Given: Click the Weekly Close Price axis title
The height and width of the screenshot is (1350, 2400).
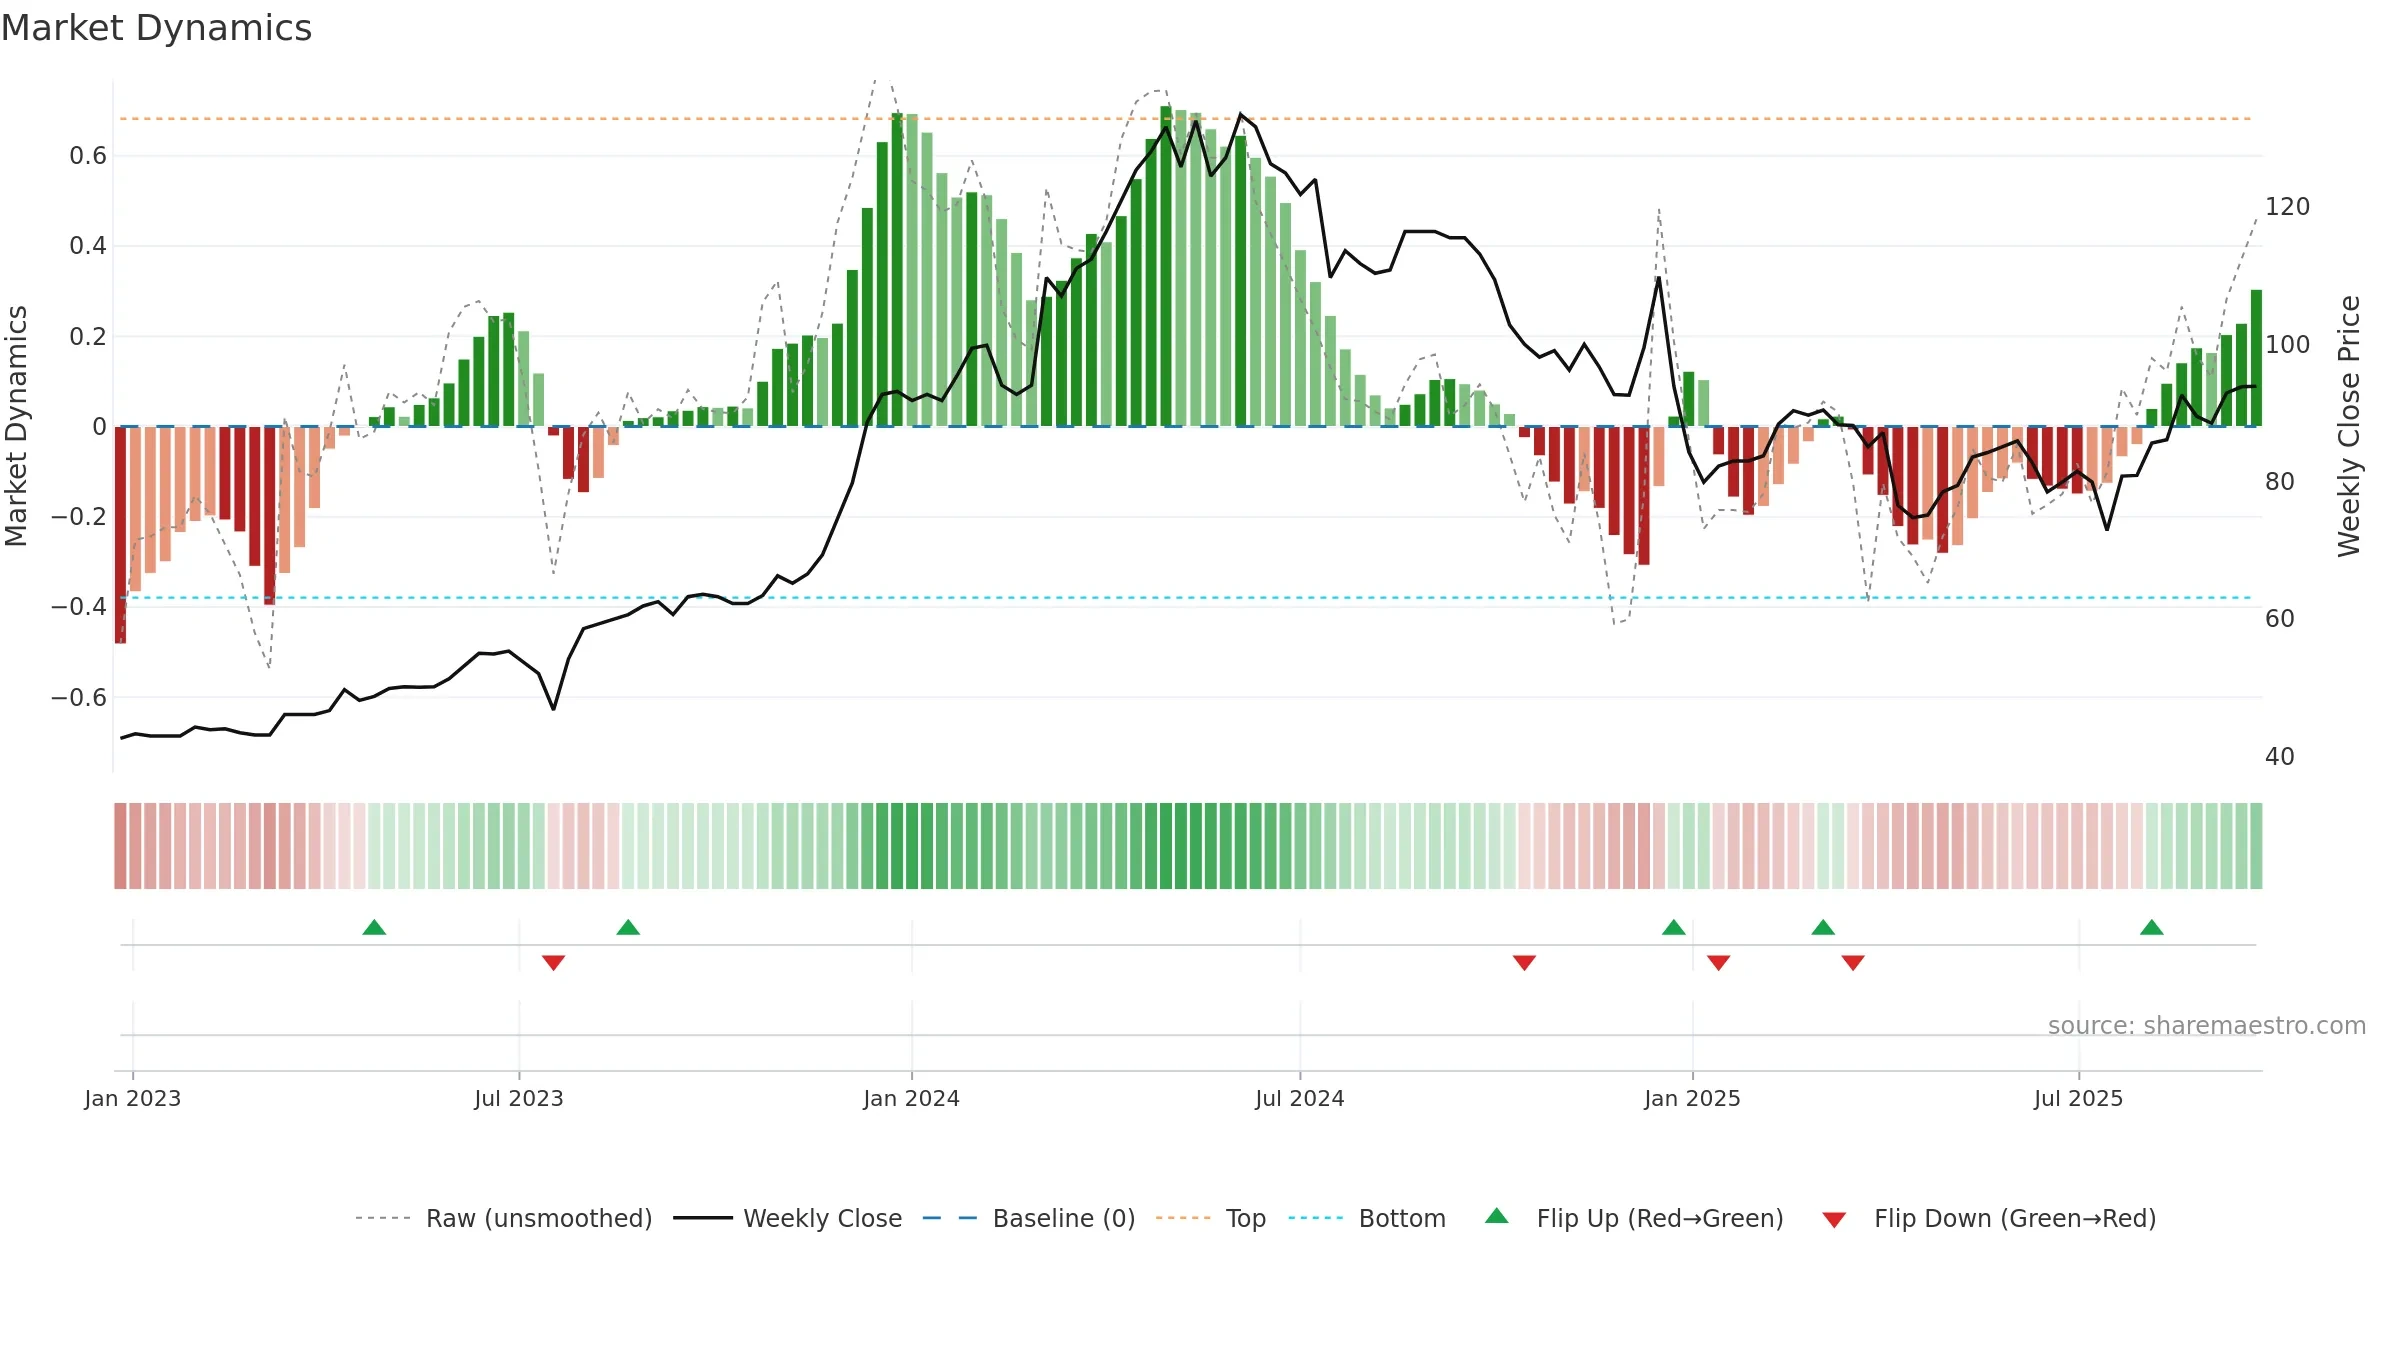Looking at the screenshot, I should (2349, 426).
